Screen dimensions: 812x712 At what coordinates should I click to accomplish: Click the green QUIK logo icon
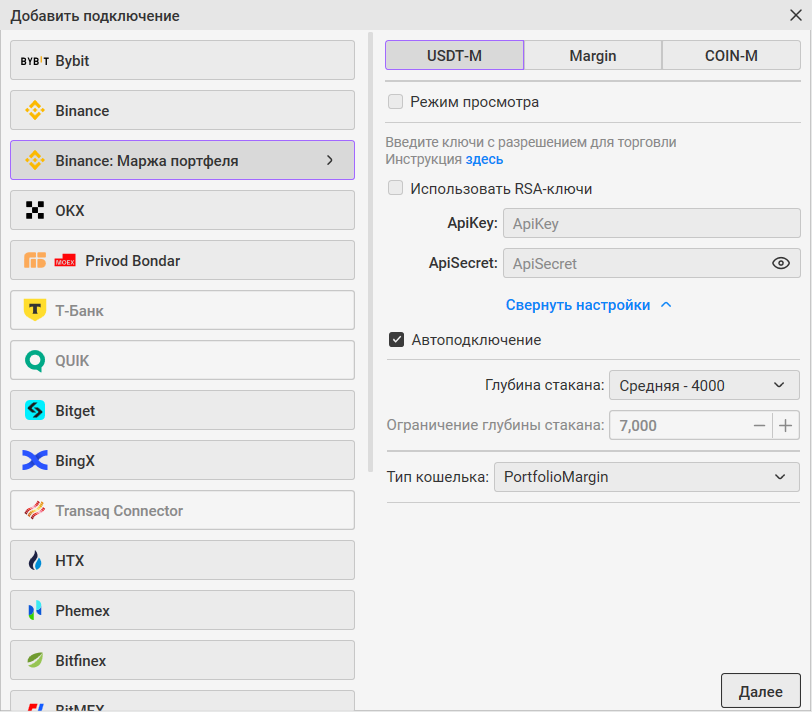(x=35, y=360)
